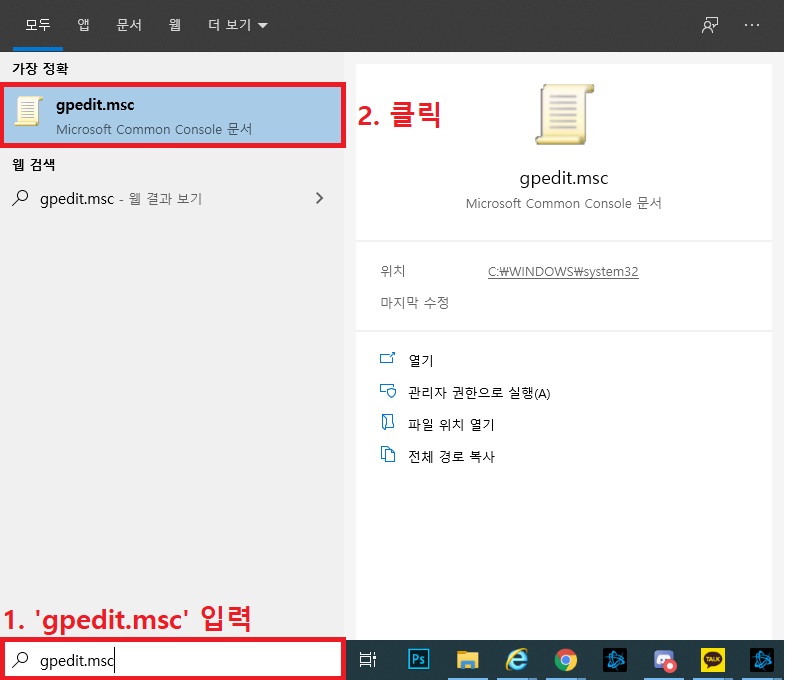Open the first Battle.net icon on taskbar
This screenshot has width=785, height=680.
(615, 660)
